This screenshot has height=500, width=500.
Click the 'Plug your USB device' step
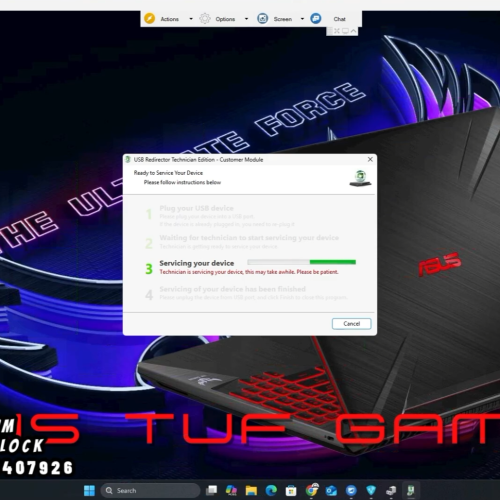coord(196,208)
